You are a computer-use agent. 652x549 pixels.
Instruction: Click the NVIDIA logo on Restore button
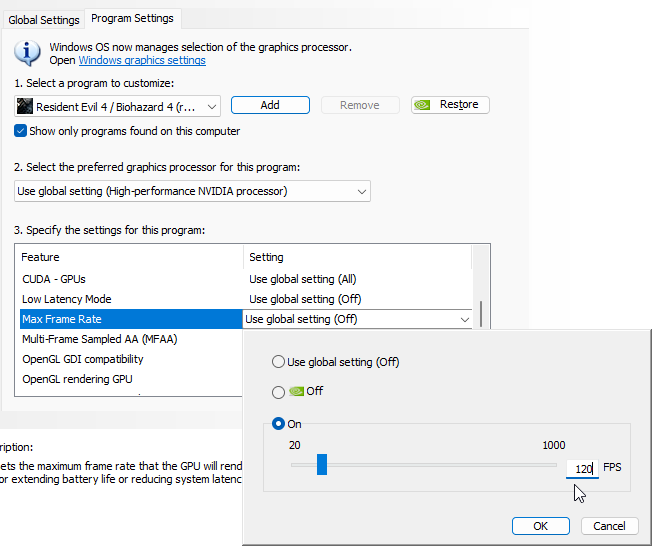click(424, 105)
